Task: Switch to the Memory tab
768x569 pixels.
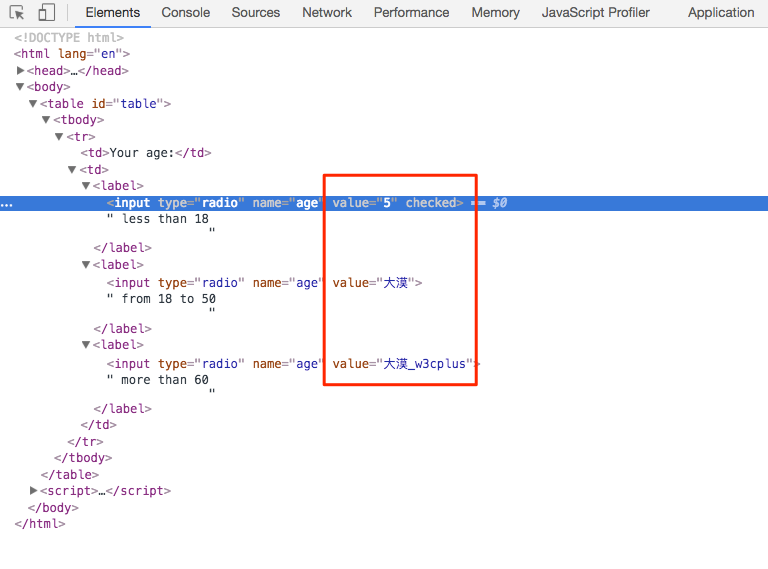Action: (496, 13)
